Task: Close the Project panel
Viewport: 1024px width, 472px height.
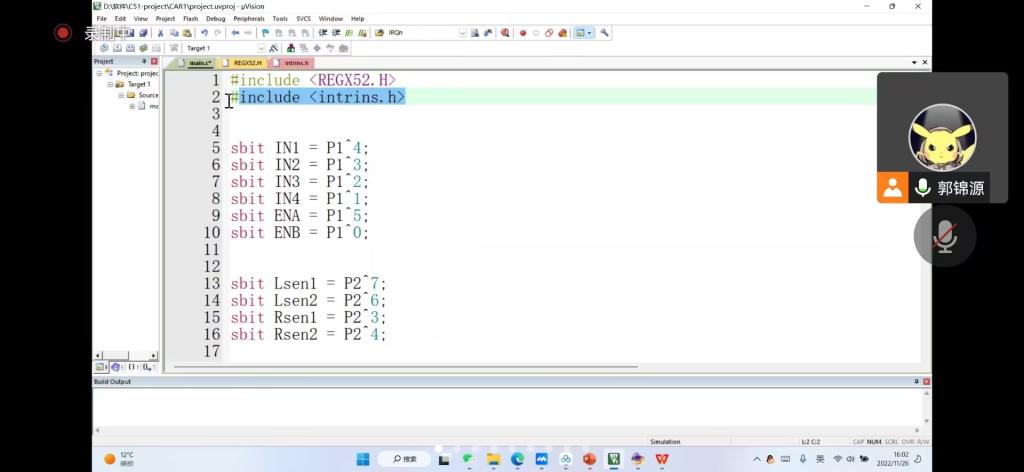Action: coord(154,62)
